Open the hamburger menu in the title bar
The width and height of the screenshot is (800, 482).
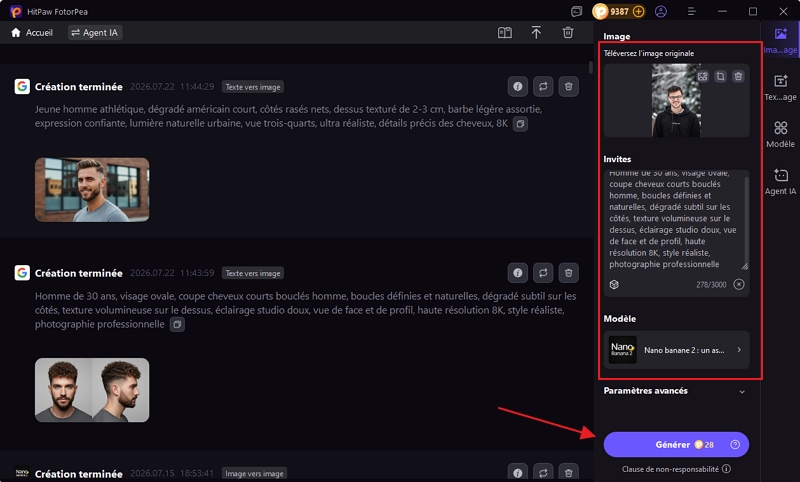point(691,11)
